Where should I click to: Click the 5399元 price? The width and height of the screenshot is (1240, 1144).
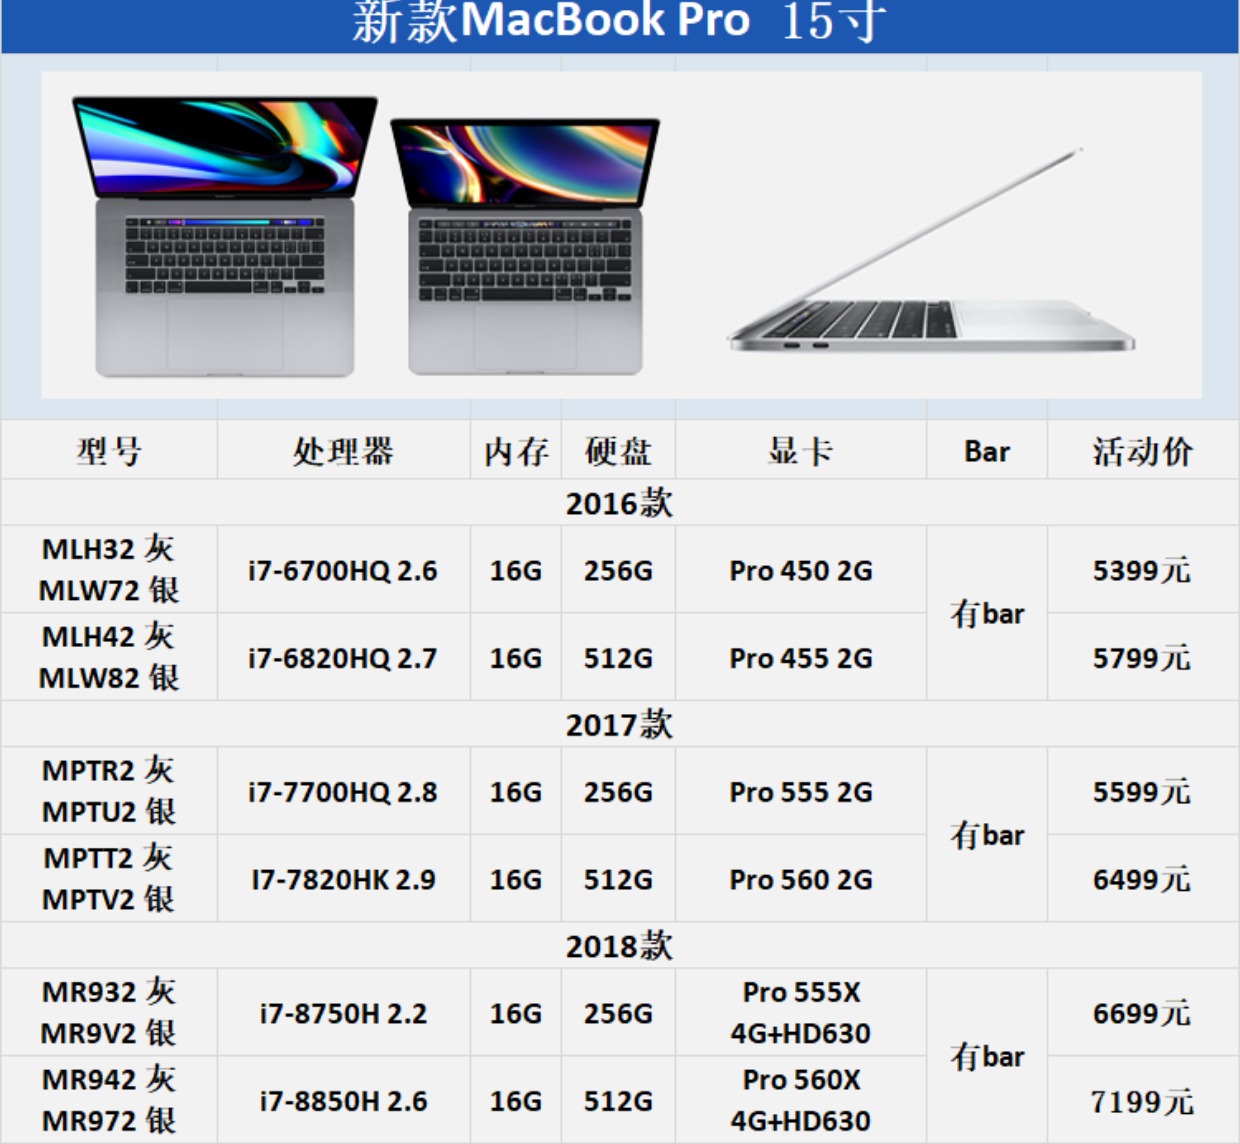coord(1142,571)
